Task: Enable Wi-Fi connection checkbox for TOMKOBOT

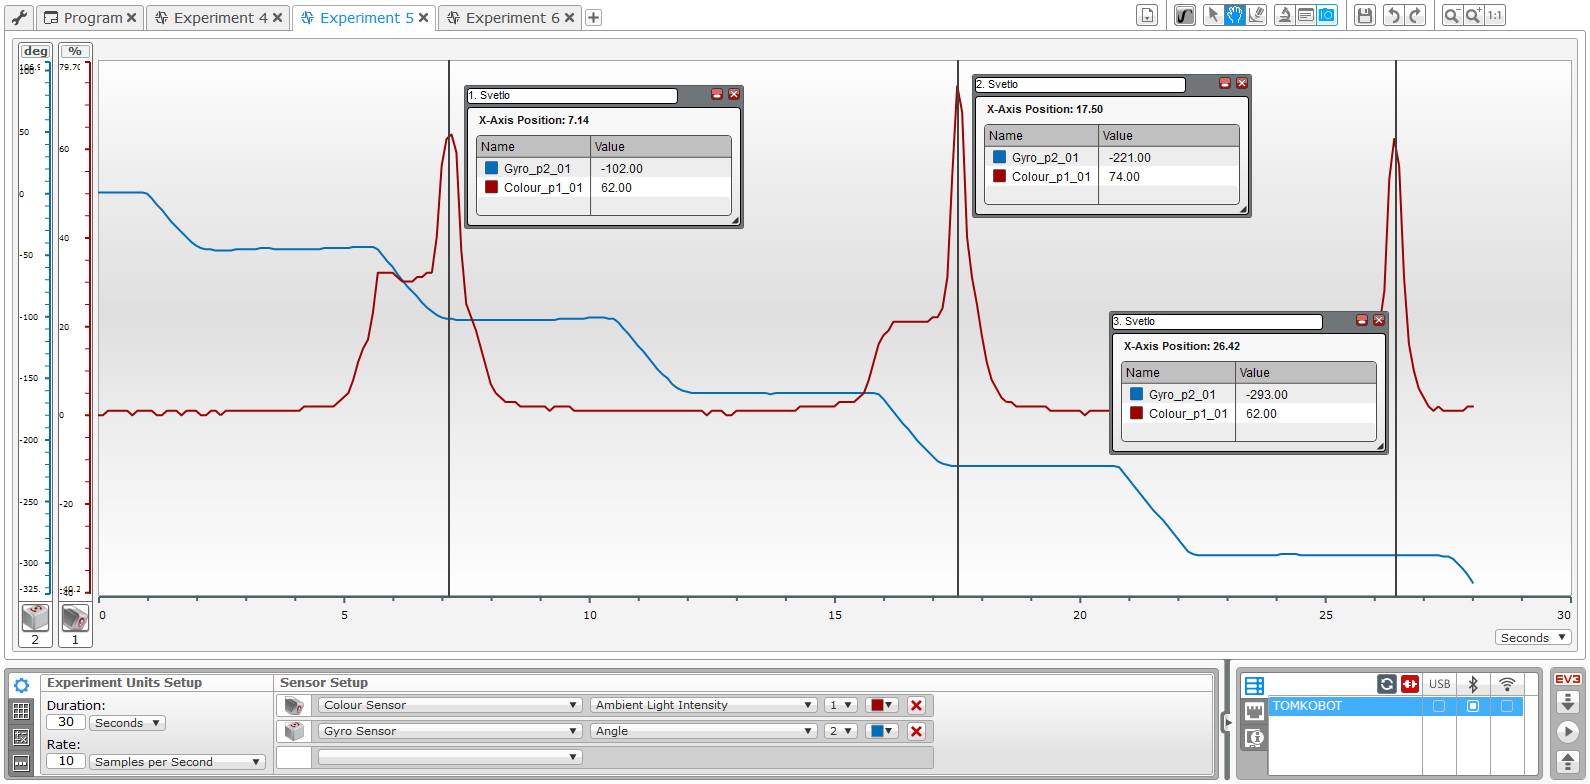Action: (1507, 706)
